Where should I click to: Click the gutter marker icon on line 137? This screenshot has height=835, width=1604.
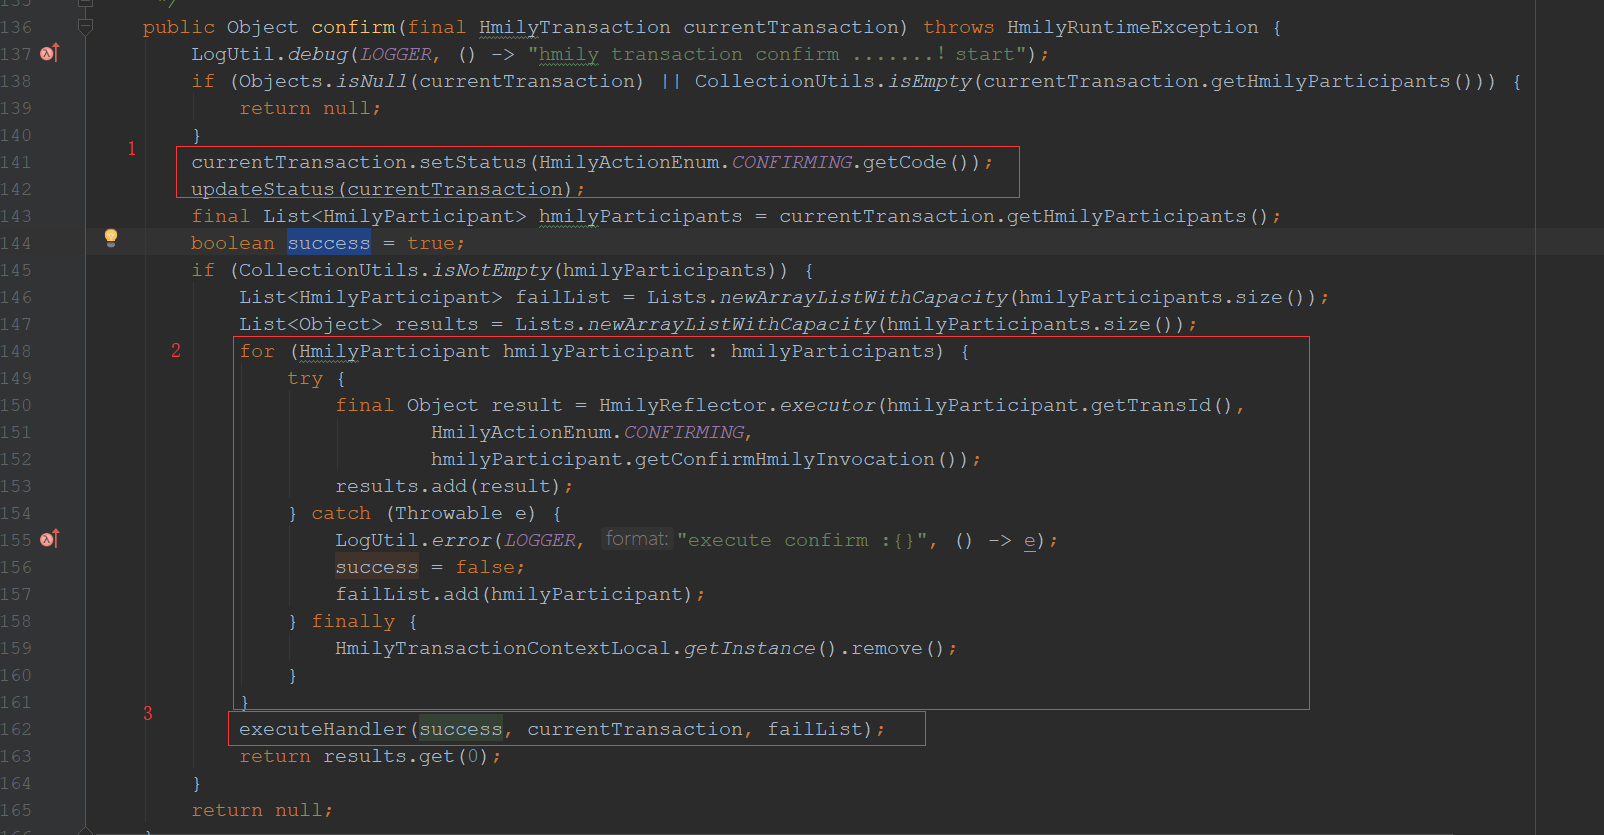[50, 53]
